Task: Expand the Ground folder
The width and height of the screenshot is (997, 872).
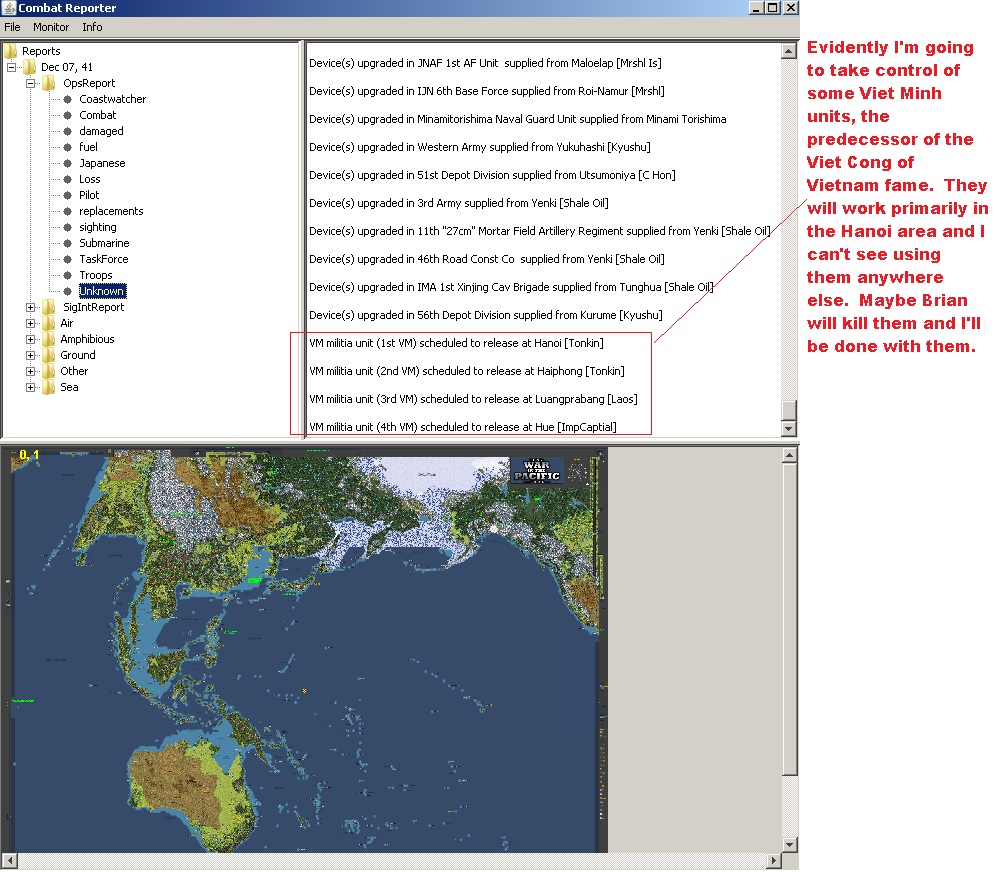Action: 30,355
